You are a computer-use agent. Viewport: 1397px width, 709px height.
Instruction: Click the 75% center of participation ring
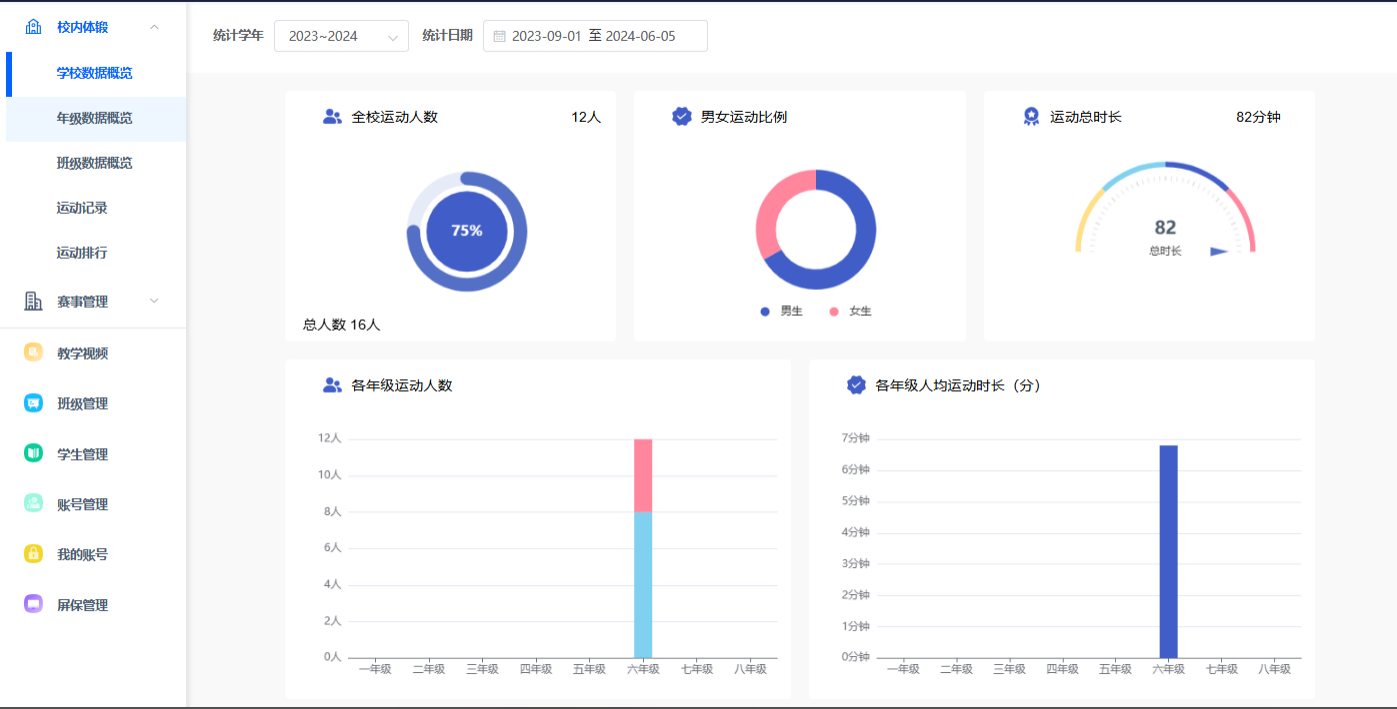pos(467,230)
